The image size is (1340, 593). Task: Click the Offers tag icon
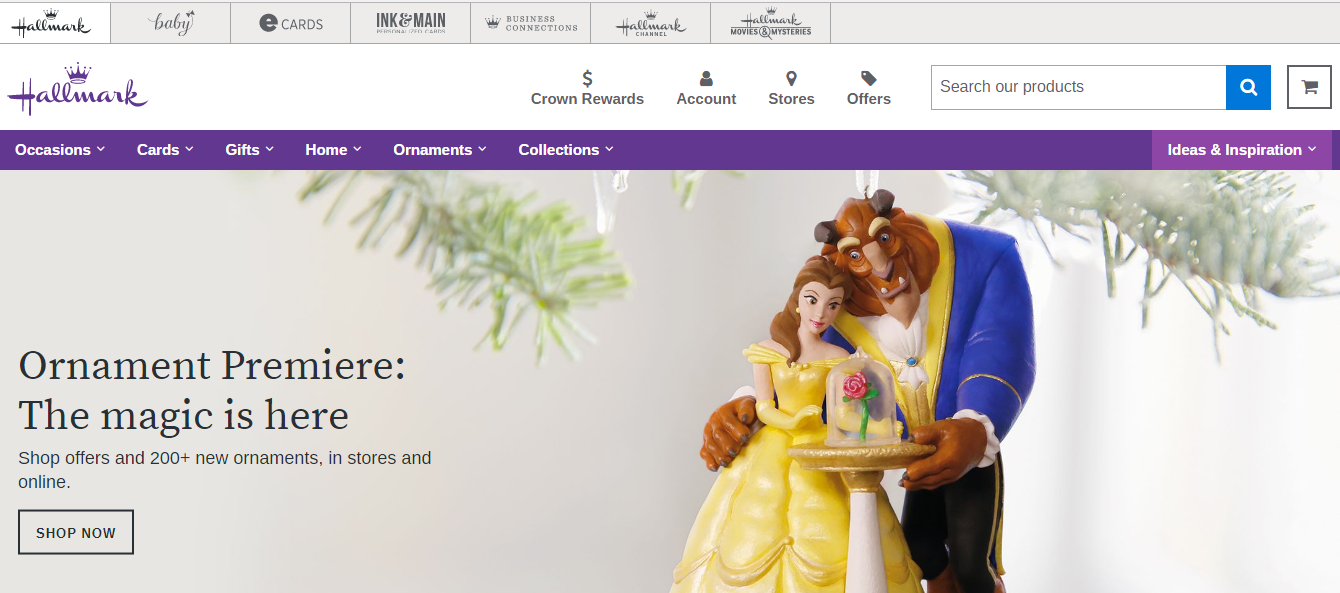(x=869, y=78)
